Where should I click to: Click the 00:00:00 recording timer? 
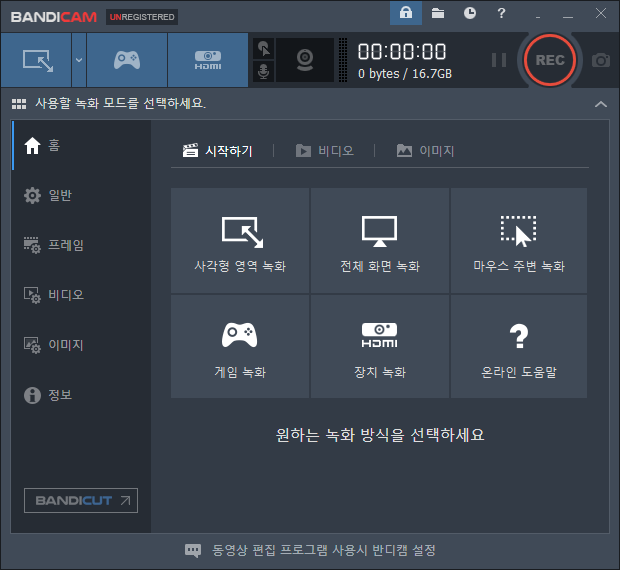(x=402, y=52)
